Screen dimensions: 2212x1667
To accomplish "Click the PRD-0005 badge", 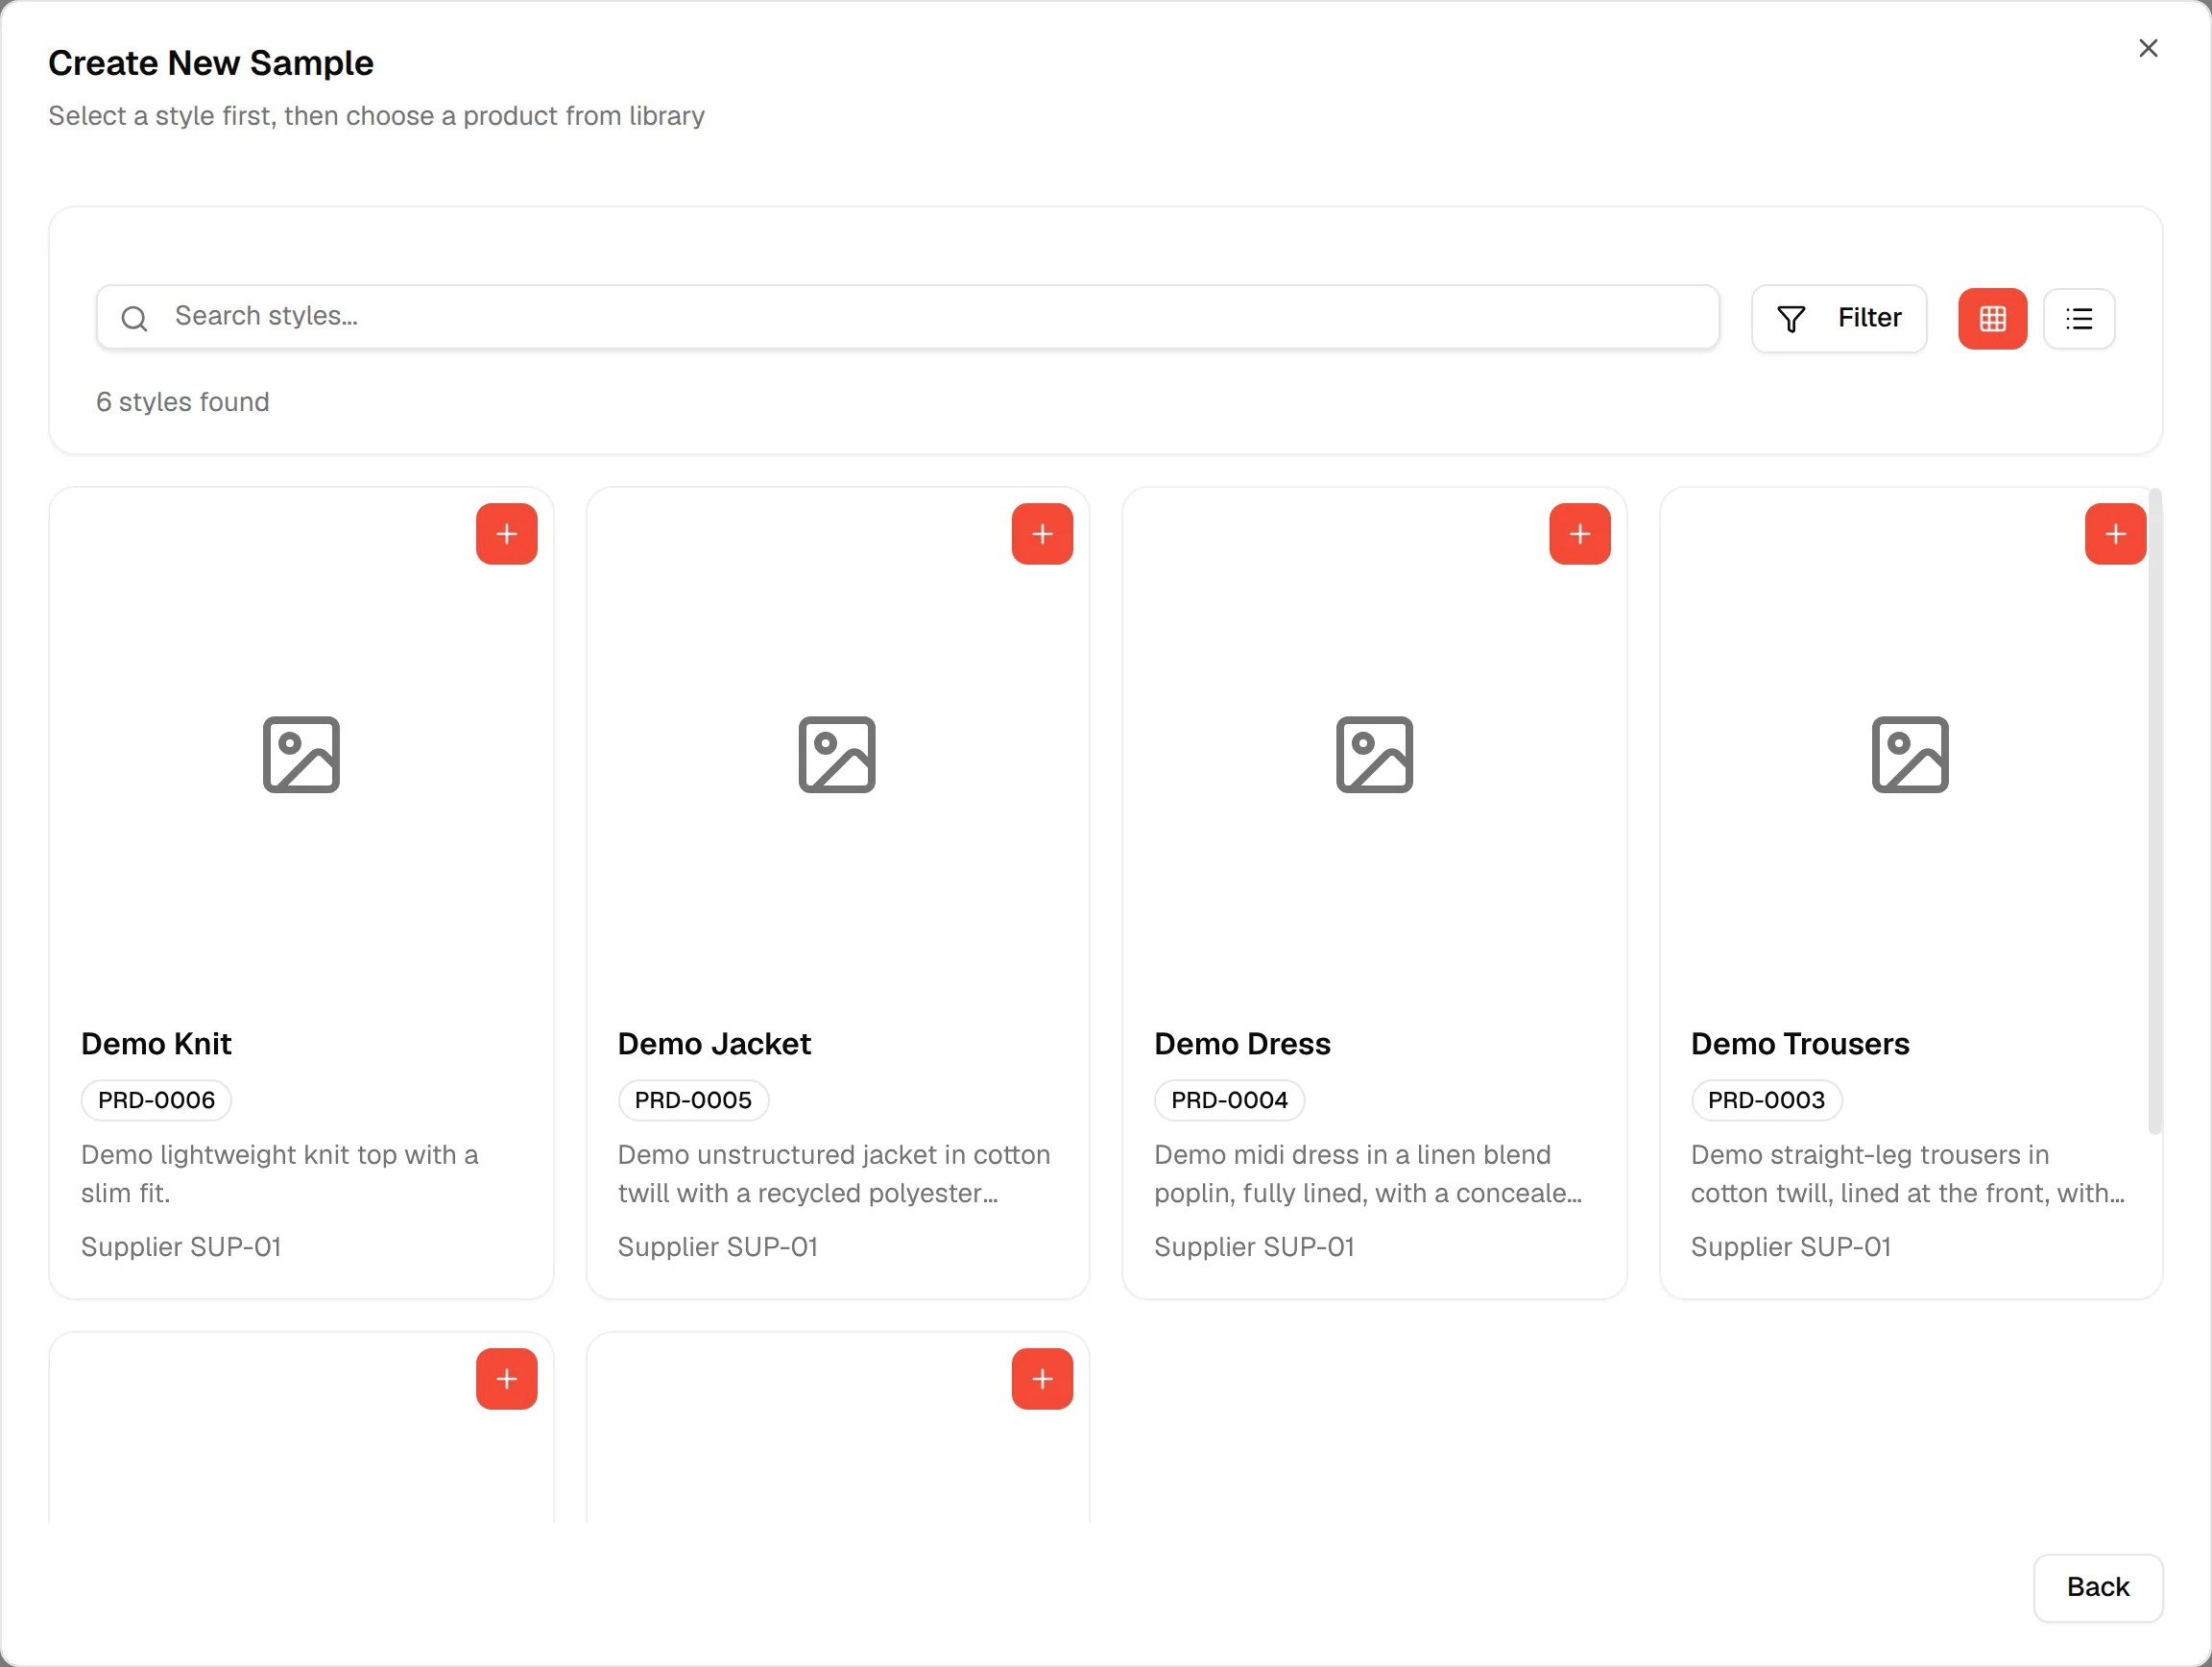I will 693,1100.
